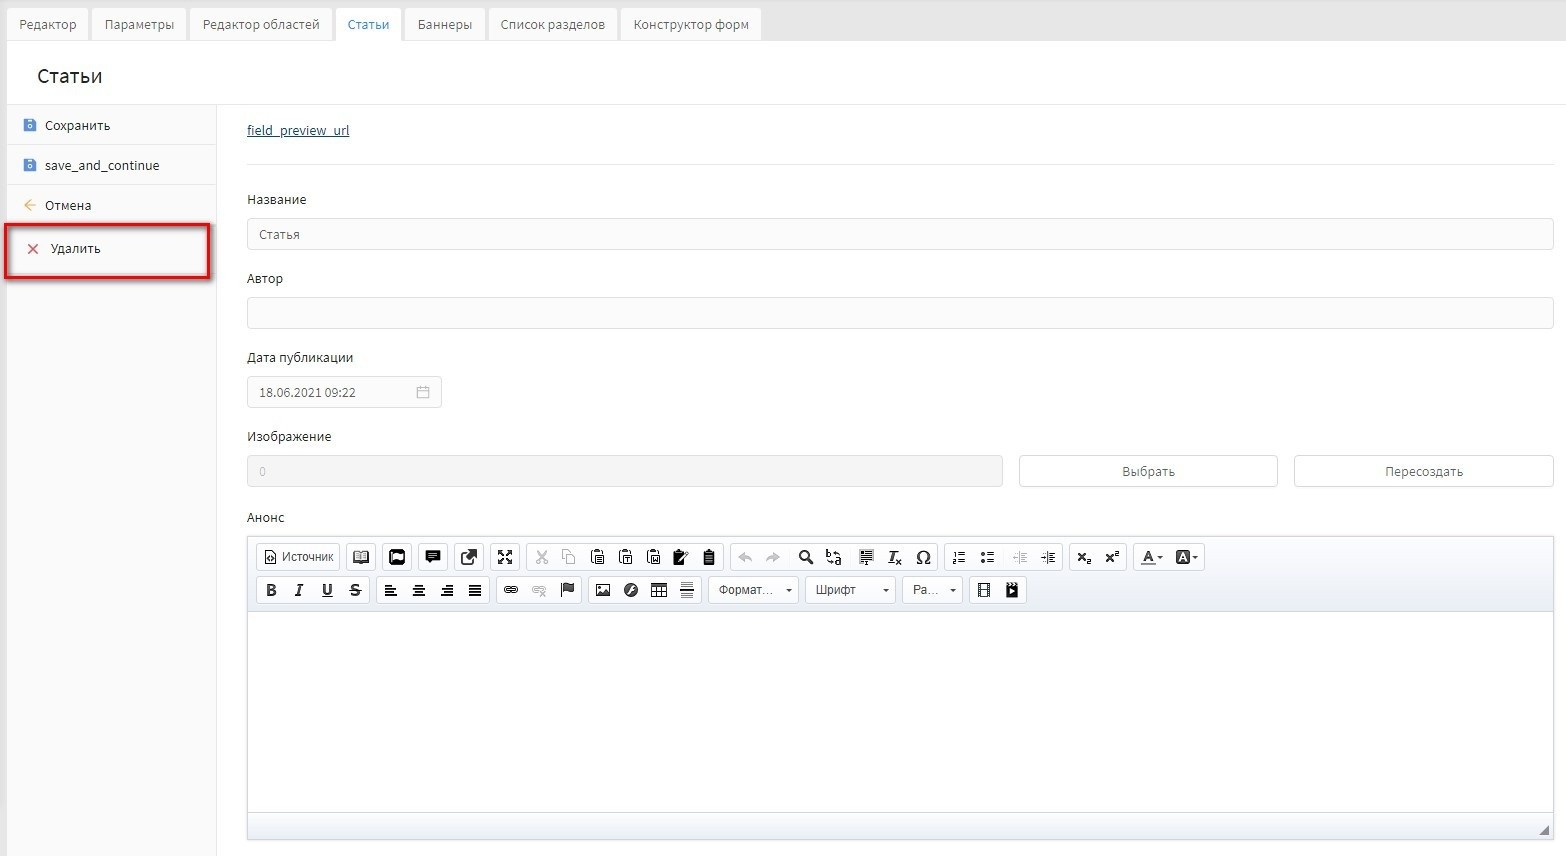
Task: Insert a table into the announcement
Action: click(x=659, y=590)
